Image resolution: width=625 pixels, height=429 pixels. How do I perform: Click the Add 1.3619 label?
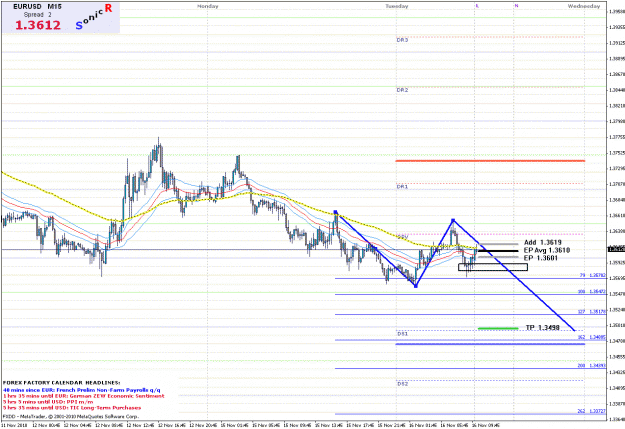pos(542,242)
